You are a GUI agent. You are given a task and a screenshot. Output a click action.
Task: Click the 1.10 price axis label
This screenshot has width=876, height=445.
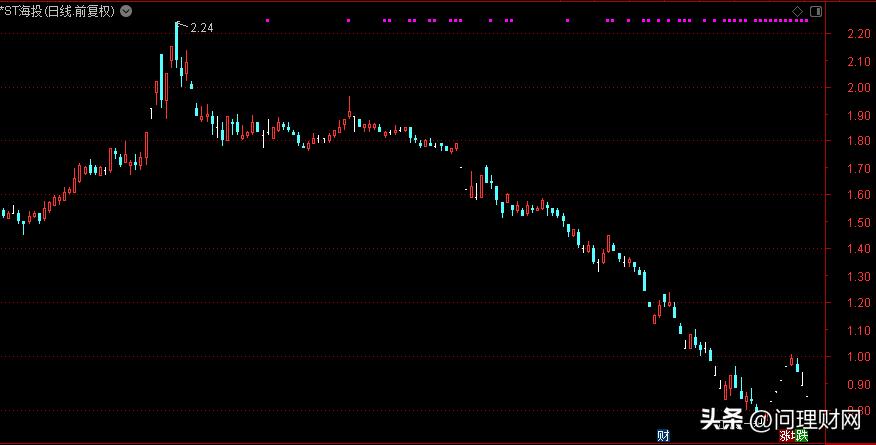point(859,330)
